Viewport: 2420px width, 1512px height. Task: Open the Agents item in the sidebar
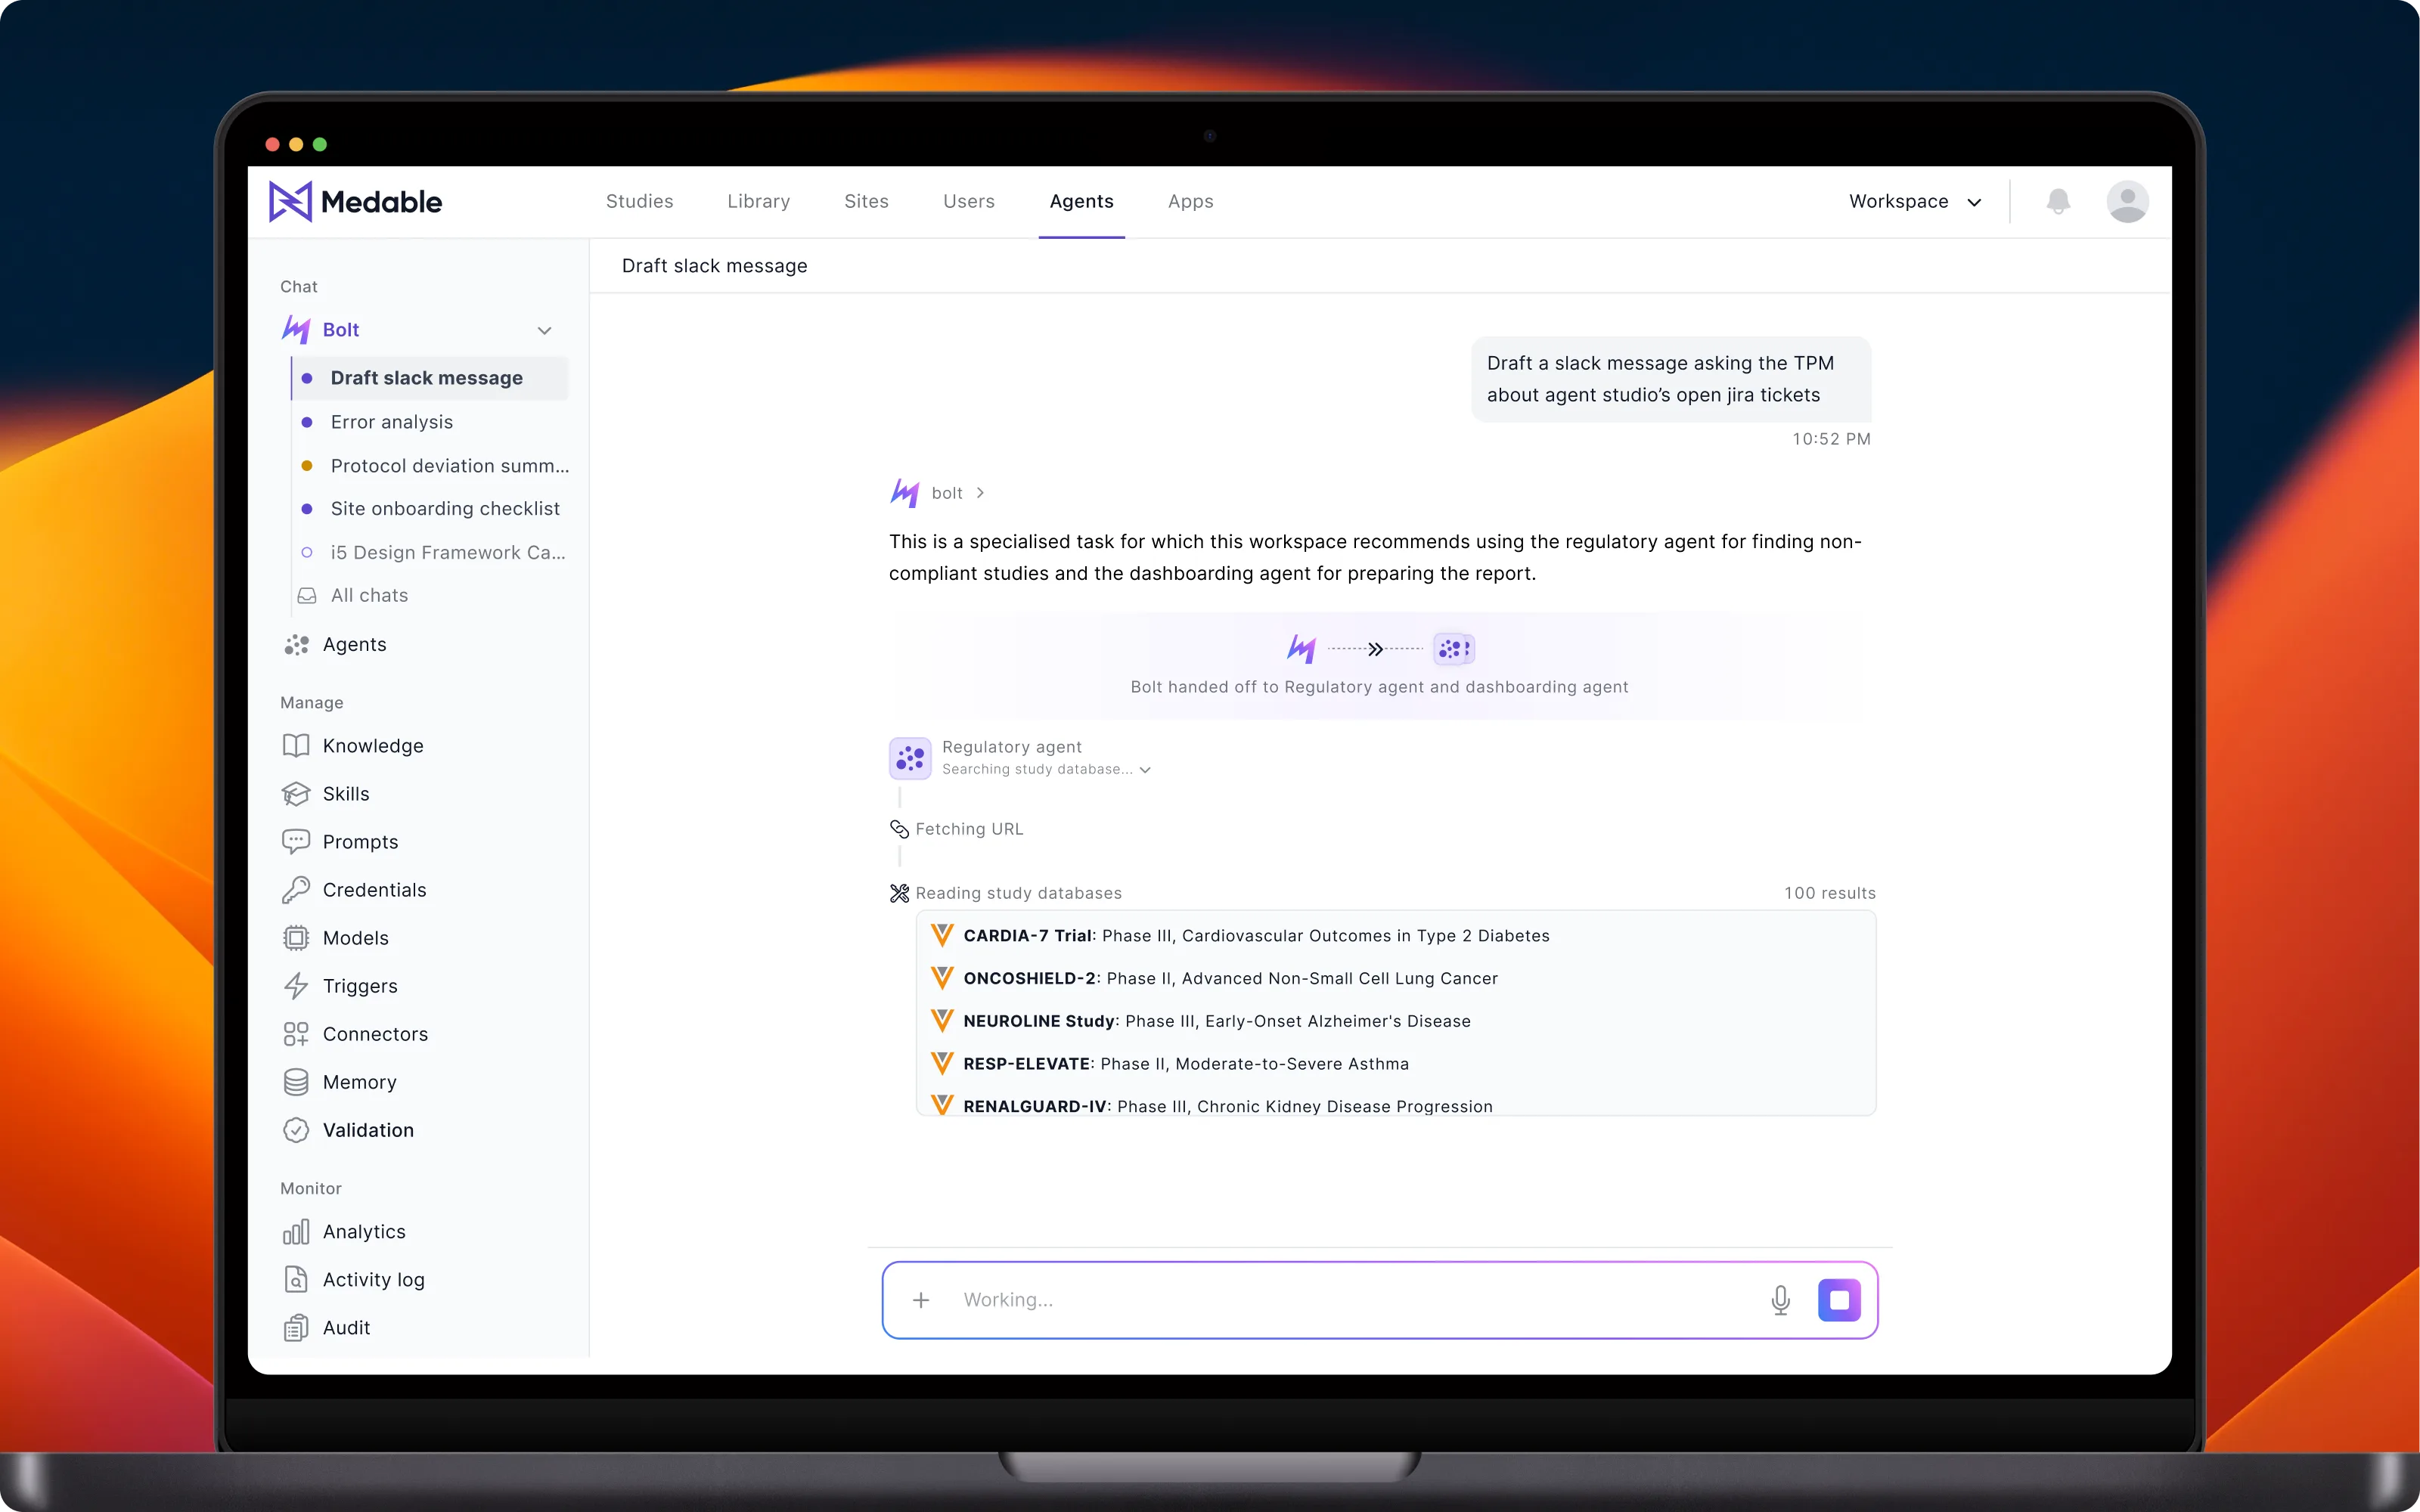click(335, 645)
